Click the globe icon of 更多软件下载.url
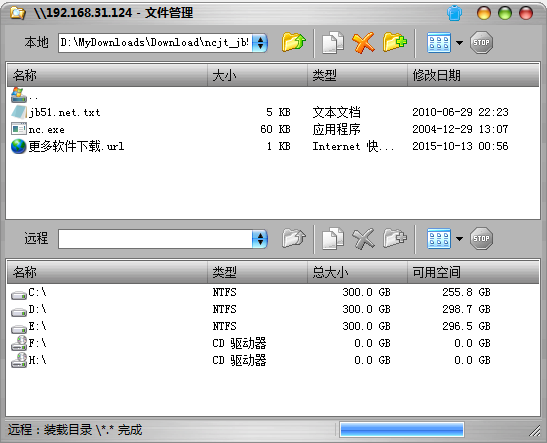The height and width of the screenshot is (443, 547). 19,146
